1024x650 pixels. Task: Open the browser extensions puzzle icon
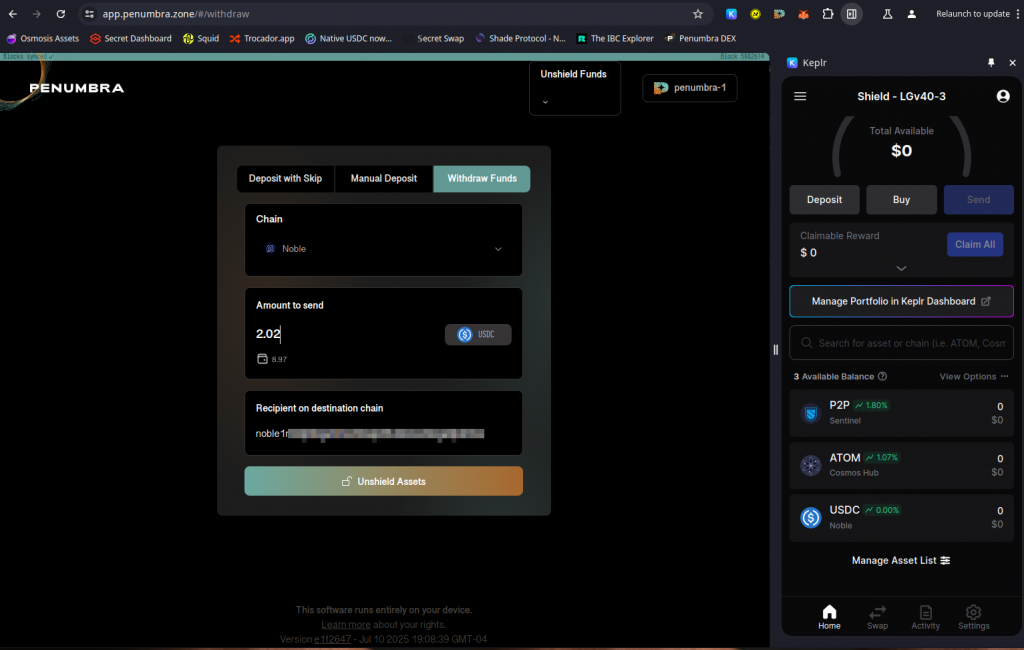pyautogui.click(x=827, y=14)
